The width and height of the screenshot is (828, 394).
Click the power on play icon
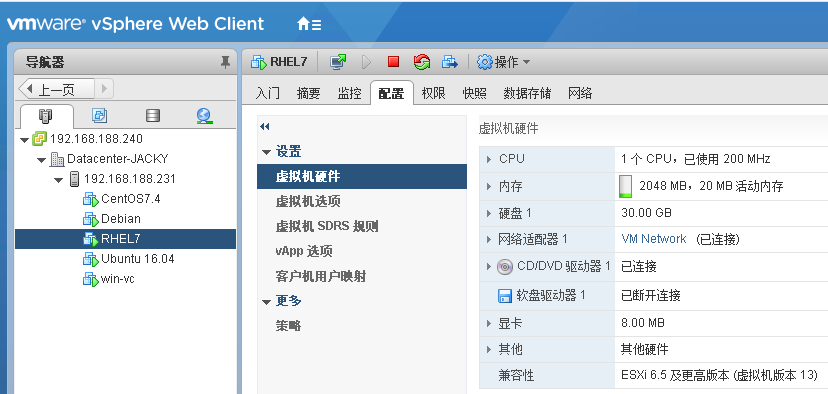366,62
